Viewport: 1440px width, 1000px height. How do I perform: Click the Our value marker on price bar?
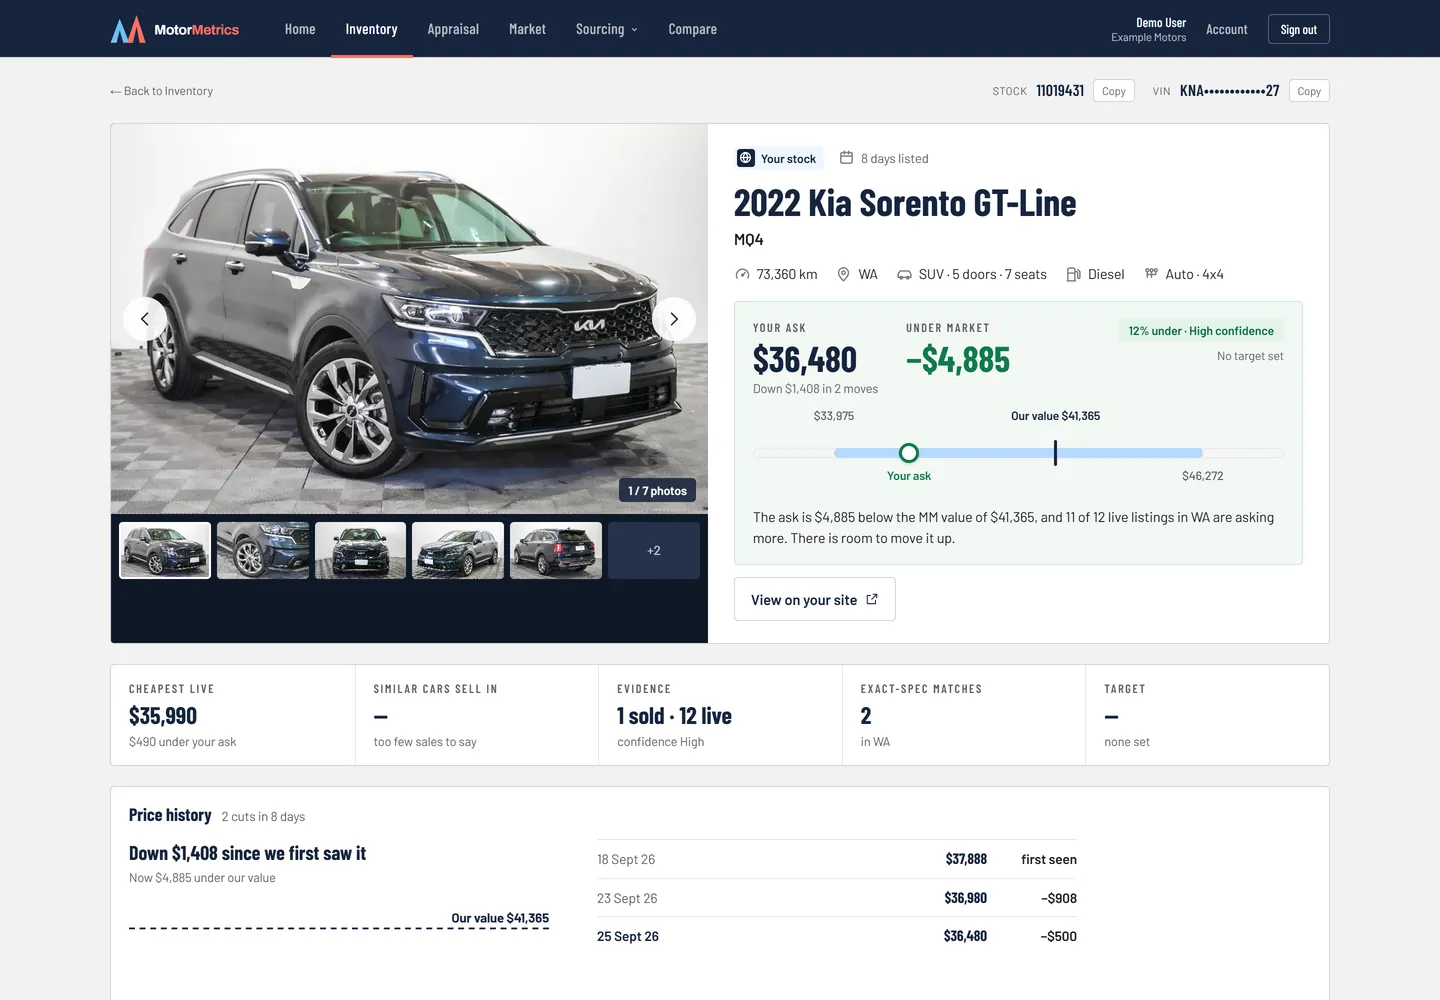click(x=1055, y=453)
